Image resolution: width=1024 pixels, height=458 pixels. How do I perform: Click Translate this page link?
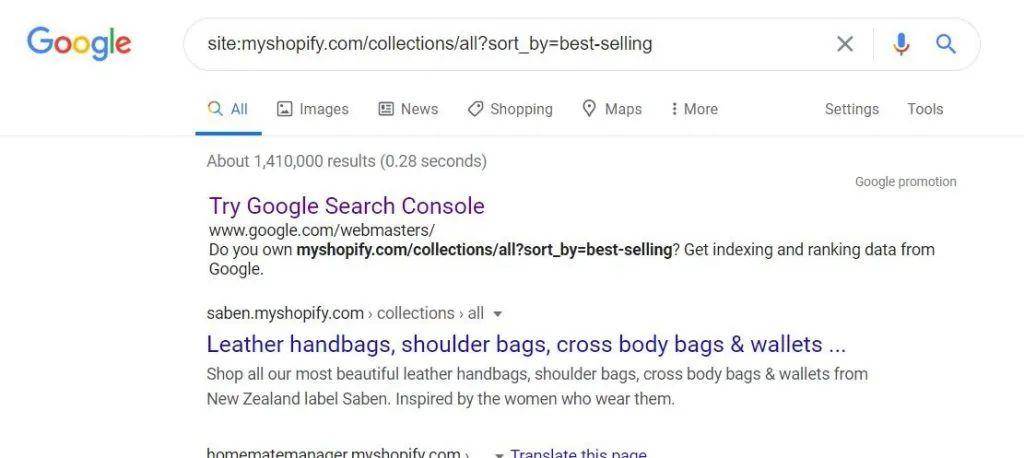(579, 453)
